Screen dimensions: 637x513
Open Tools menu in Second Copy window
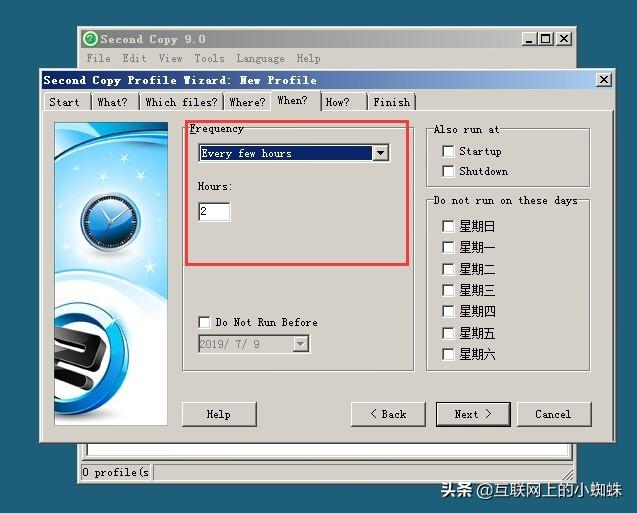[x=209, y=58]
